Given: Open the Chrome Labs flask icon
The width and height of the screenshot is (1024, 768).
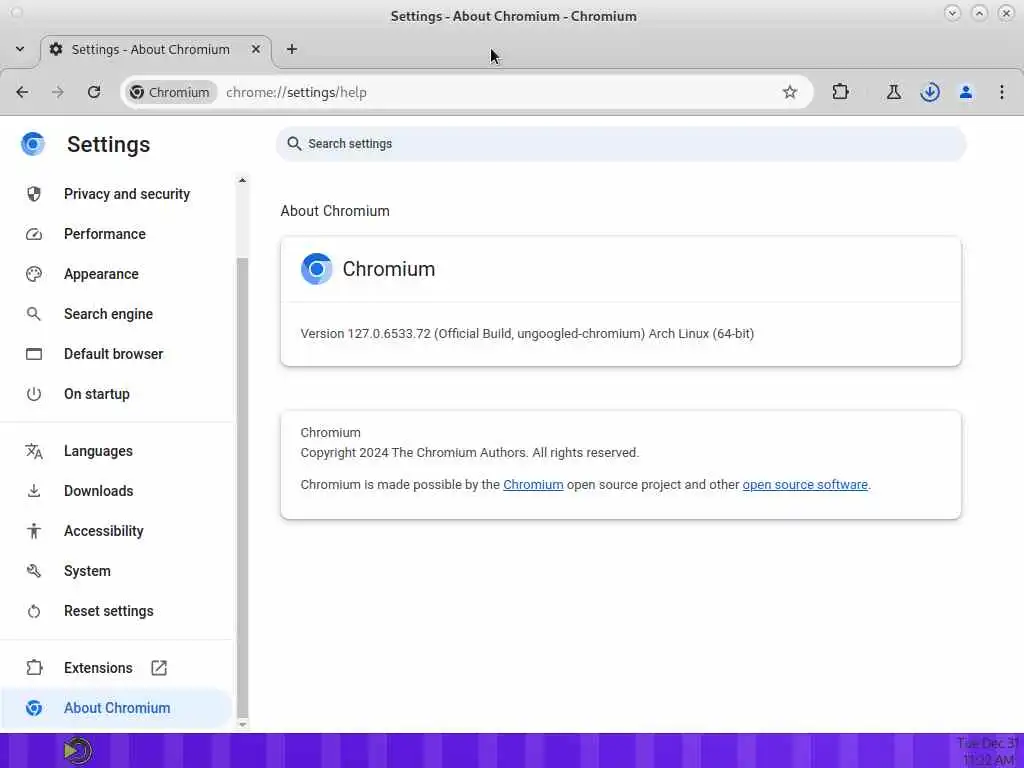Looking at the screenshot, I should tap(894, 92).
